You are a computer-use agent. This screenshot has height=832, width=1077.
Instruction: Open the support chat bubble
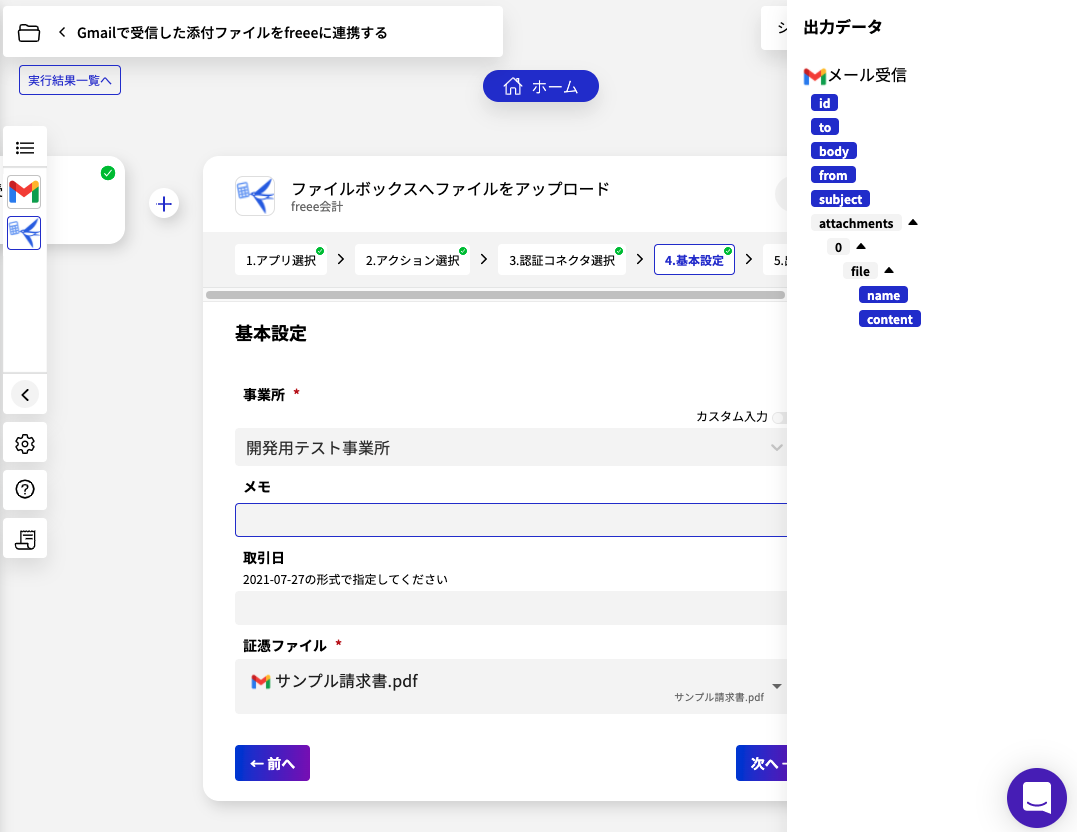click(x=1037, y=798)
